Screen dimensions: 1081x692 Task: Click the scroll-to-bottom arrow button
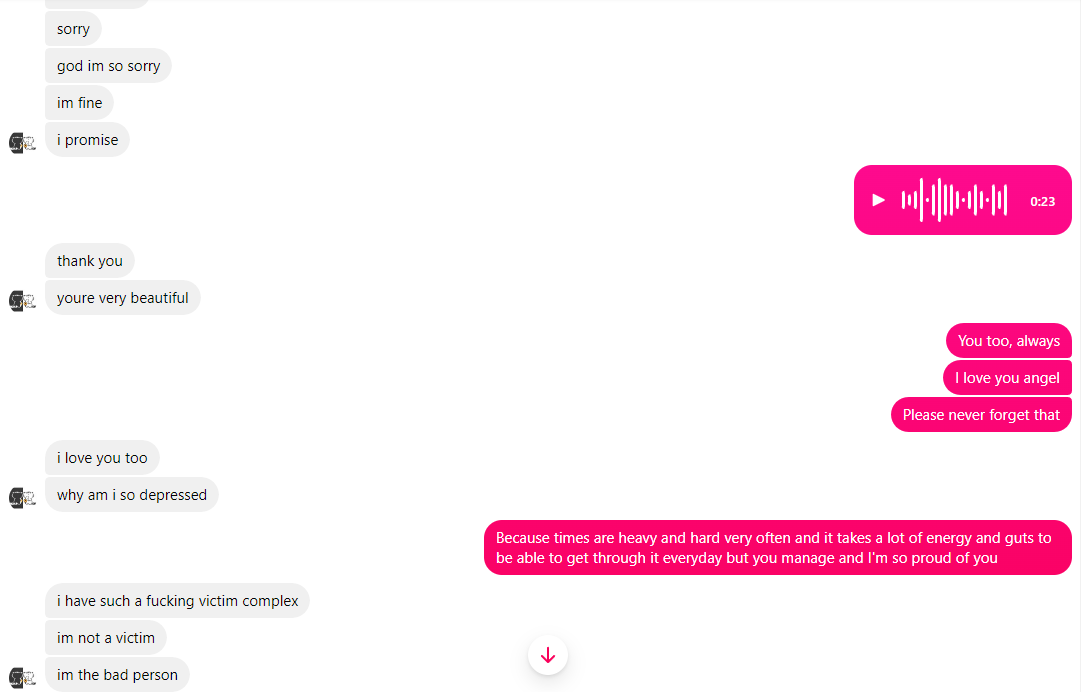click(548, 655)
